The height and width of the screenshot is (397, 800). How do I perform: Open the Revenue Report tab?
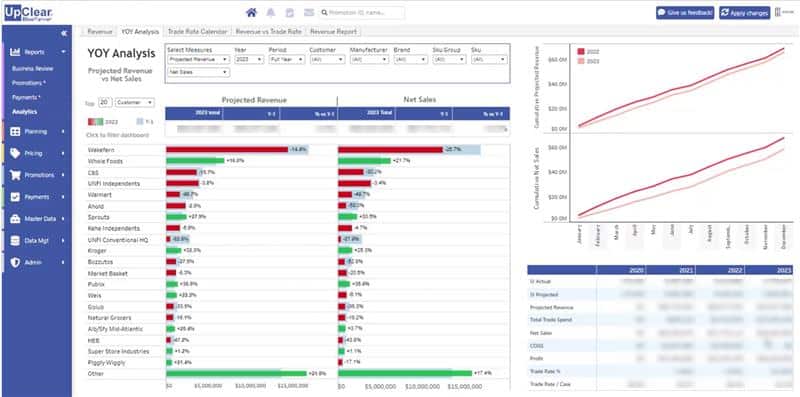click(x=333, y=32)
